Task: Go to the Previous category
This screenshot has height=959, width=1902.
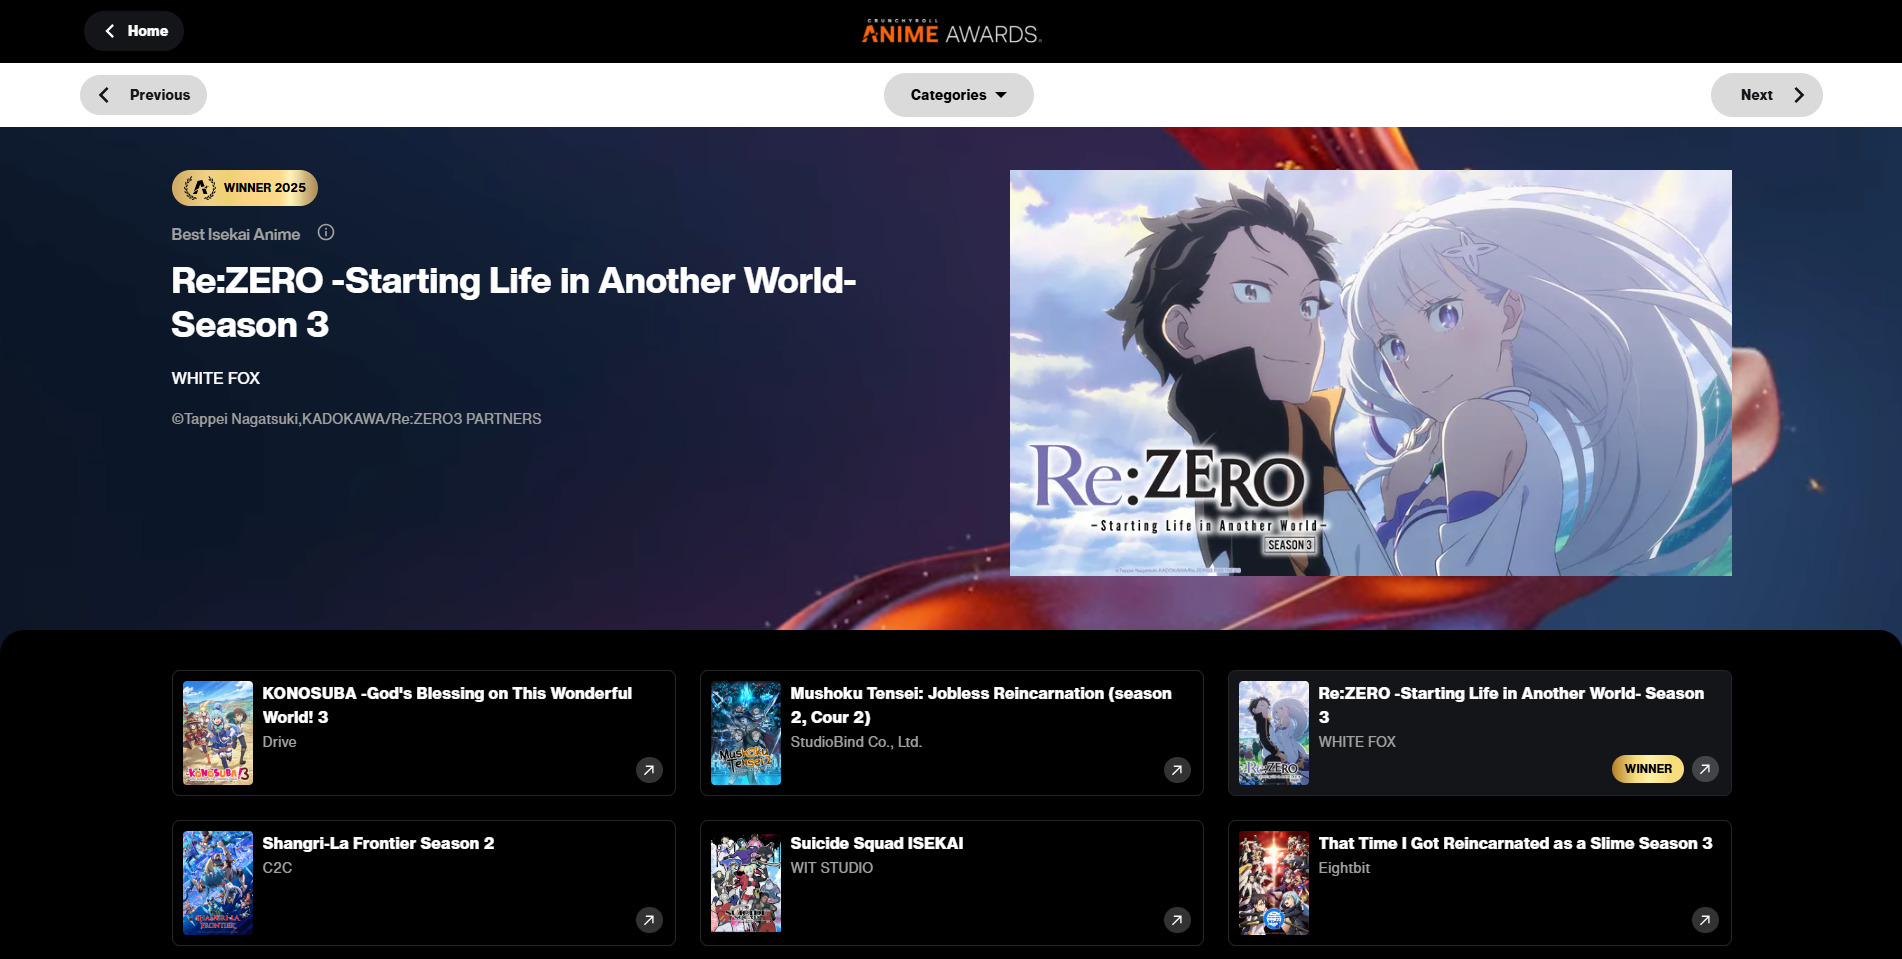Action: [144, 95]
